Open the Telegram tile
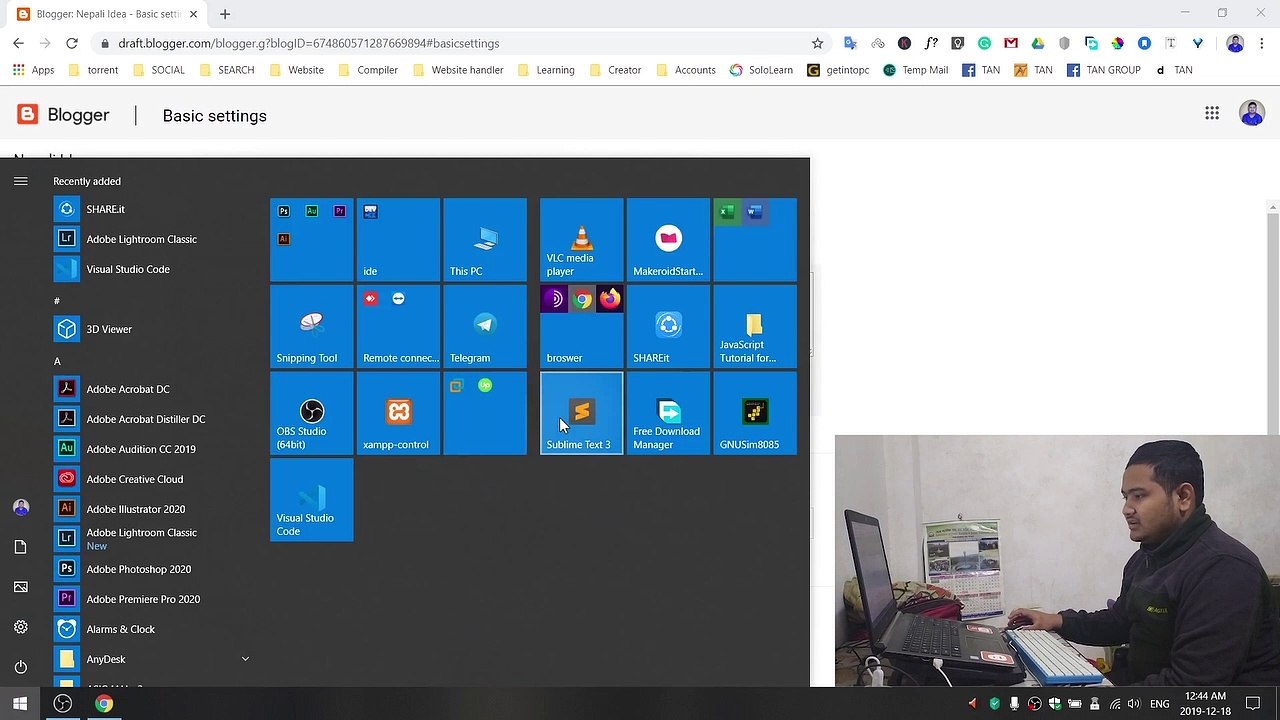1280x720 pixels. point(485,327)
